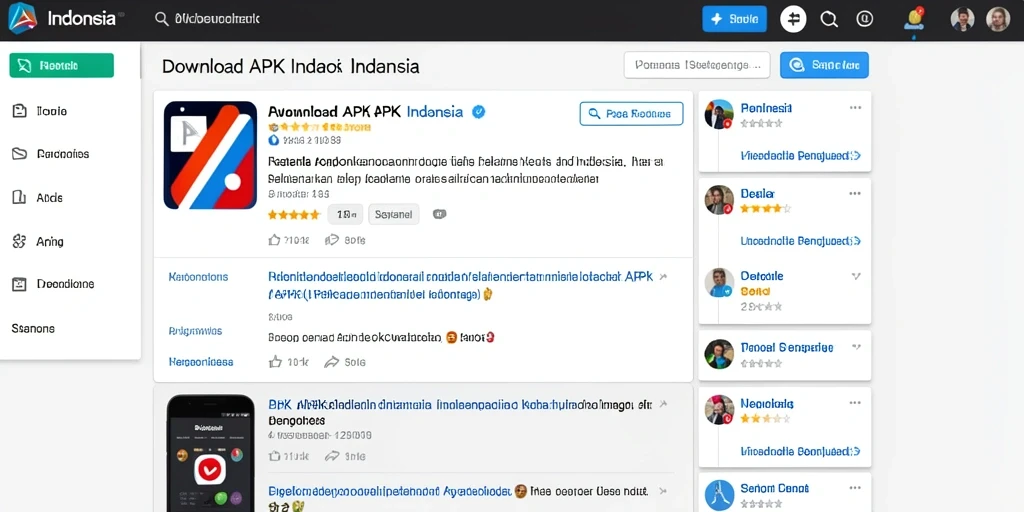Click the five-star rating under app description
Viewport: 1024px width, 512px height.
[x=294, y=214]
